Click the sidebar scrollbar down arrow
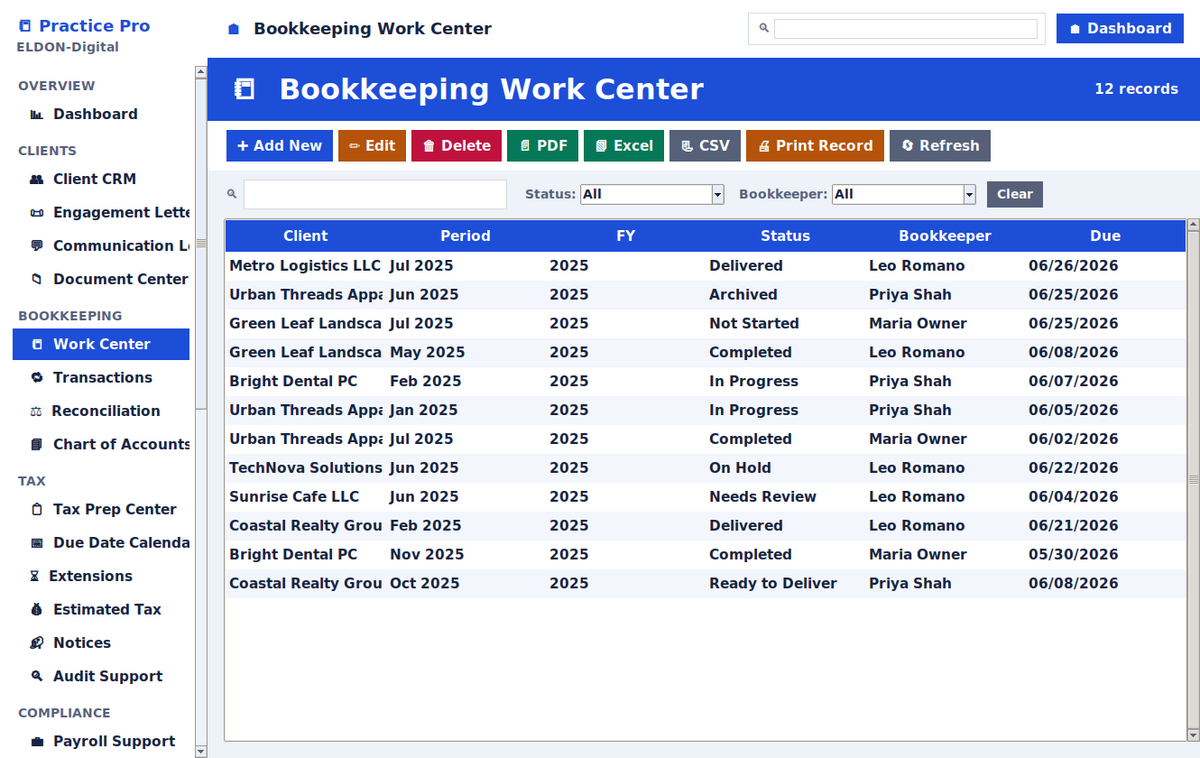The width and height of the screenshot is (1200, 758). tap(201, 751)
